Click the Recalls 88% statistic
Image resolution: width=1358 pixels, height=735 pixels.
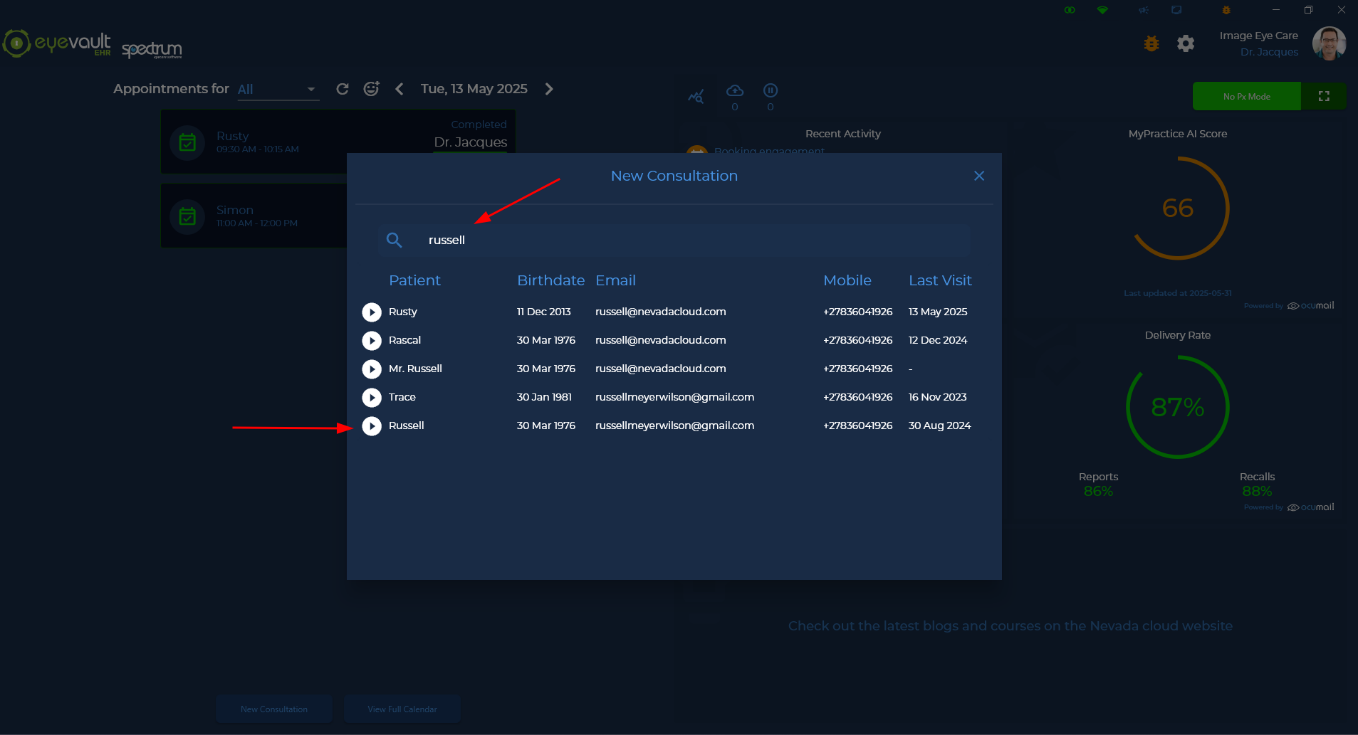[1257, 484]
